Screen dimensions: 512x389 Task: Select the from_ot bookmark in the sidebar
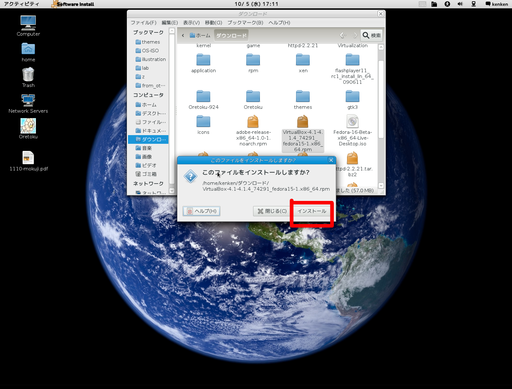coord(151,85)
